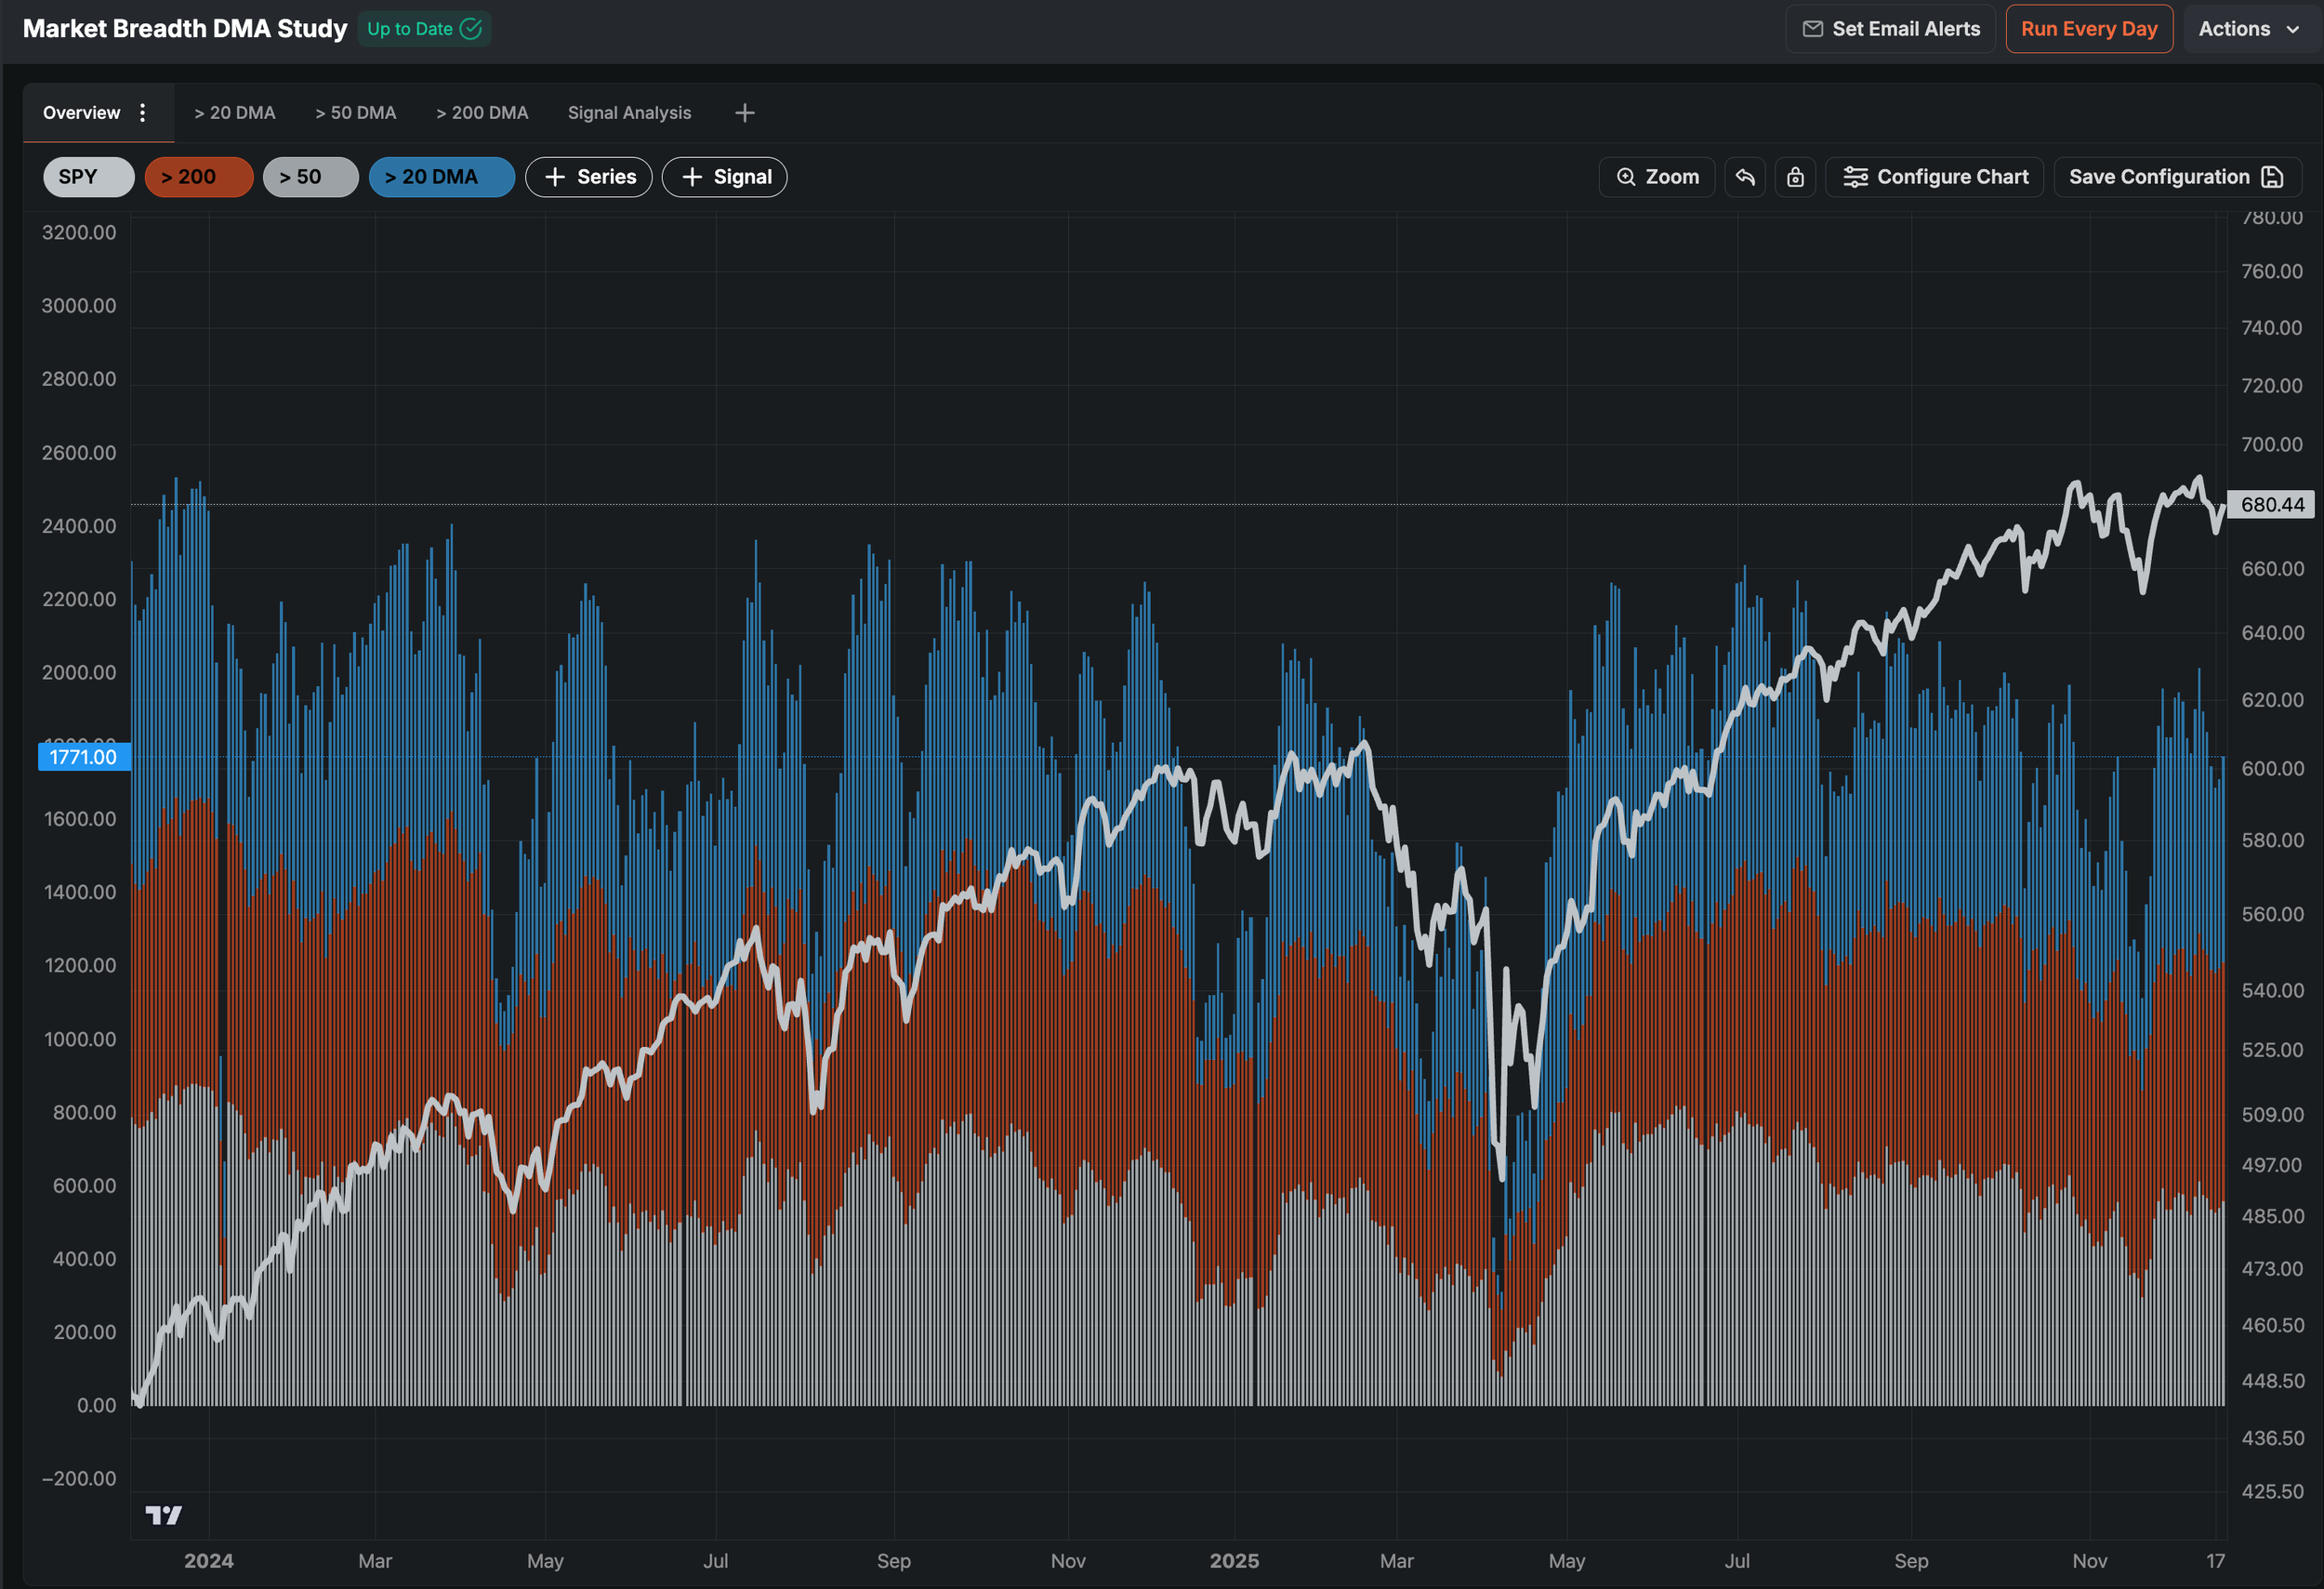Toggle the SPY series pill
The image size is (2324, 1589).
88,177
